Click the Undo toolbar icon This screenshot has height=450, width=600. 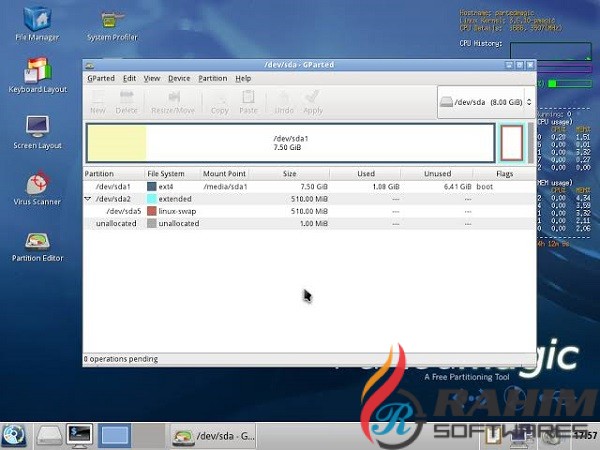pos(284,102)
